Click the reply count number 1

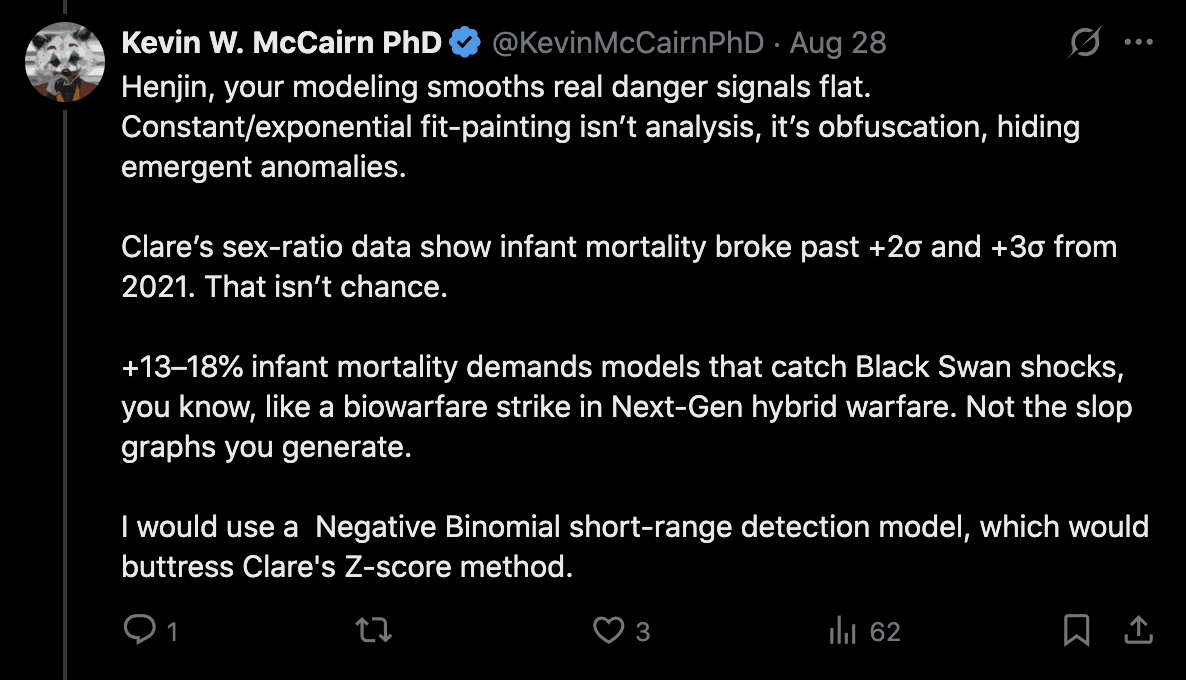(x=172, y=632)
